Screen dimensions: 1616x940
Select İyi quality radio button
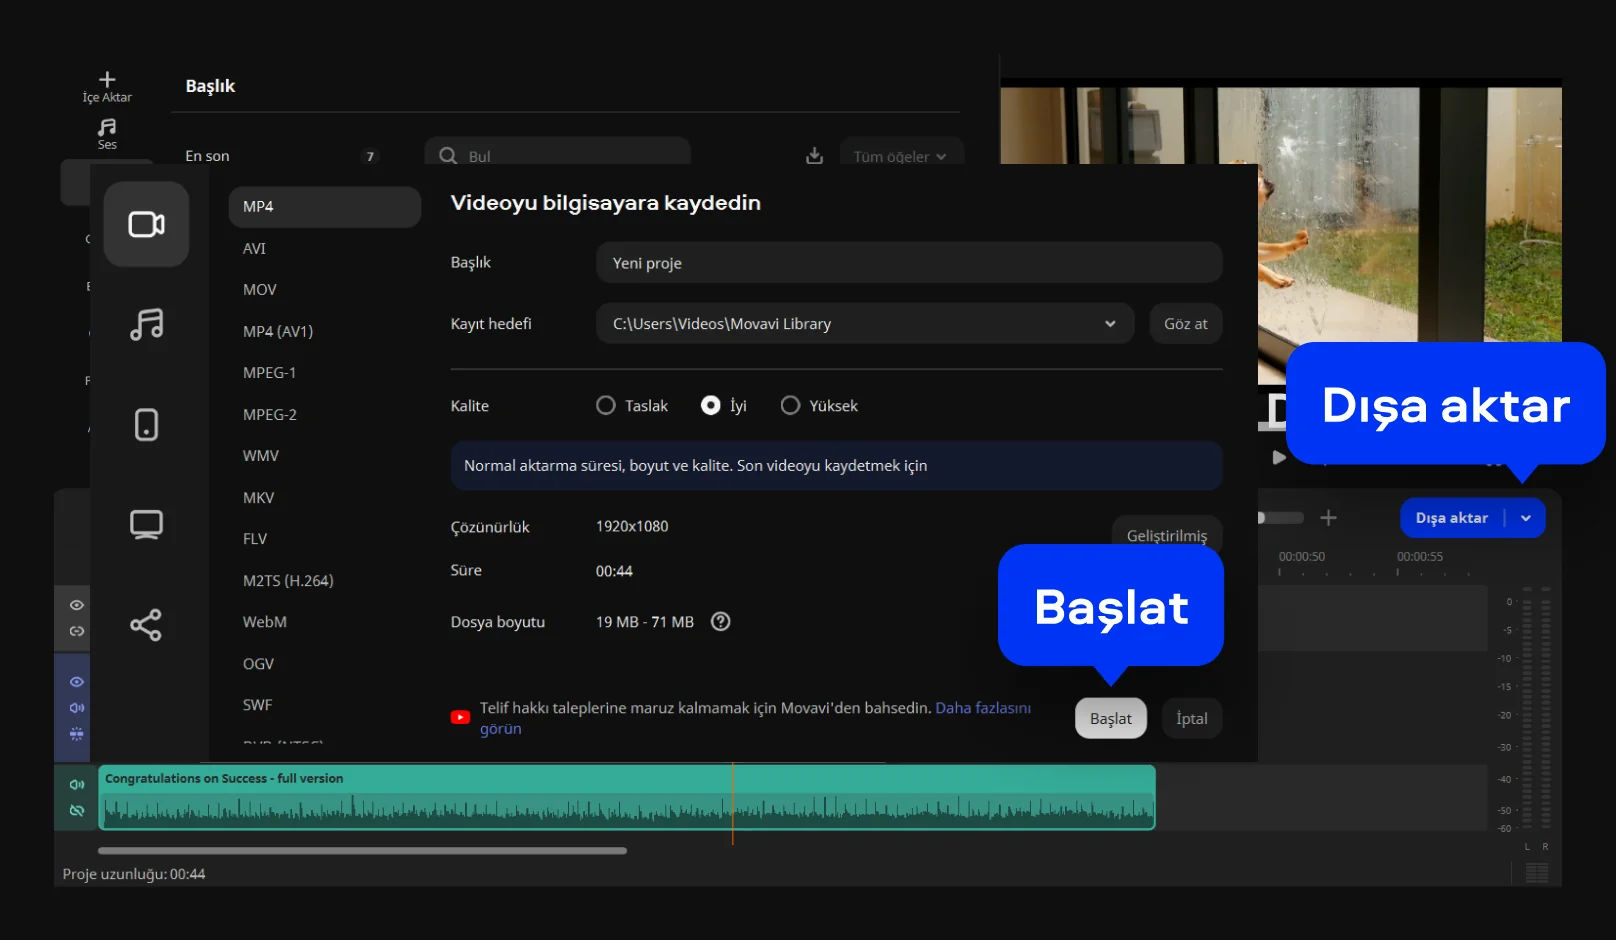[710, 406]
